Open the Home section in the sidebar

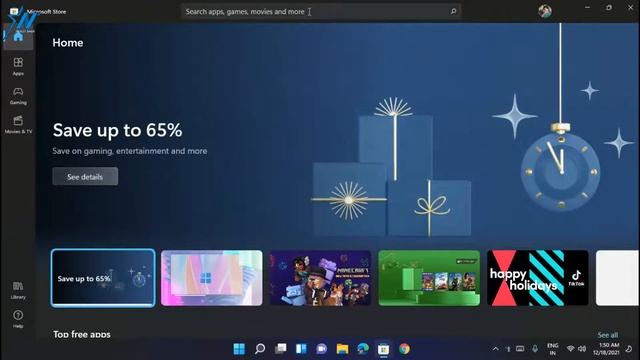pyautogui.click(x=18, y=37)
